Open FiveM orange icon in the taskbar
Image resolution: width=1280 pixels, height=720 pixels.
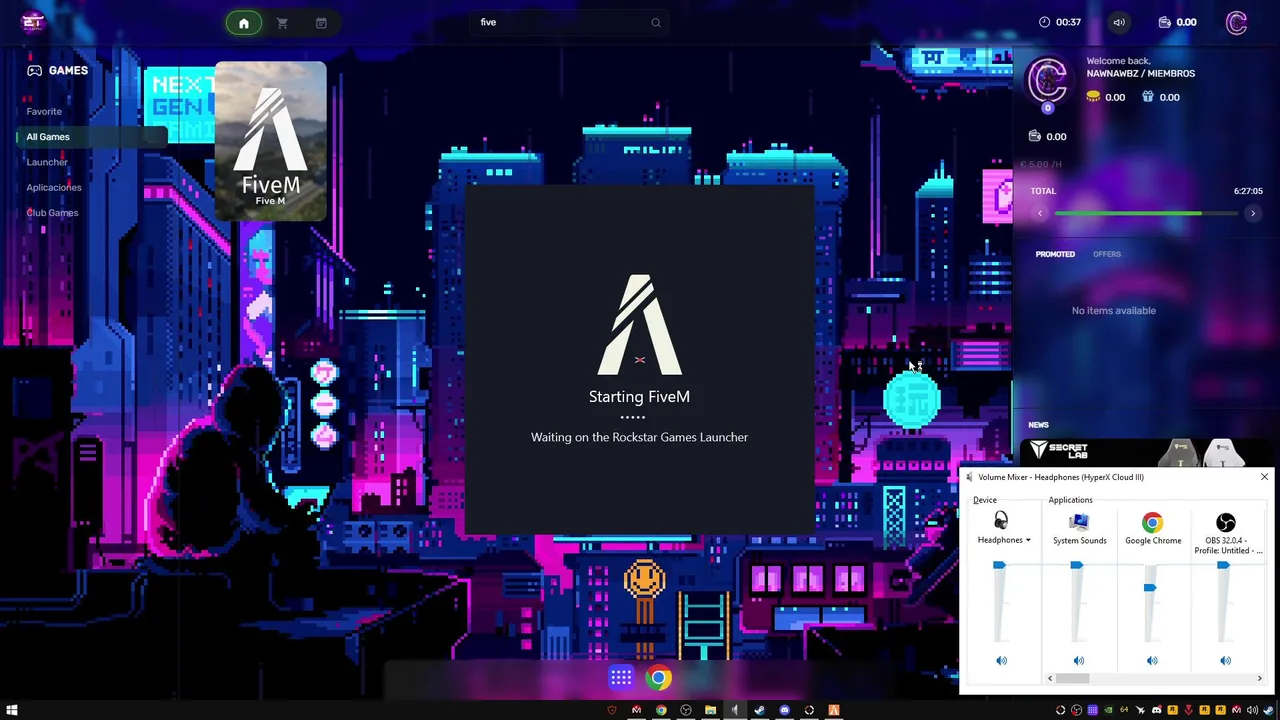pyautogui.click(x=833, y=710)
